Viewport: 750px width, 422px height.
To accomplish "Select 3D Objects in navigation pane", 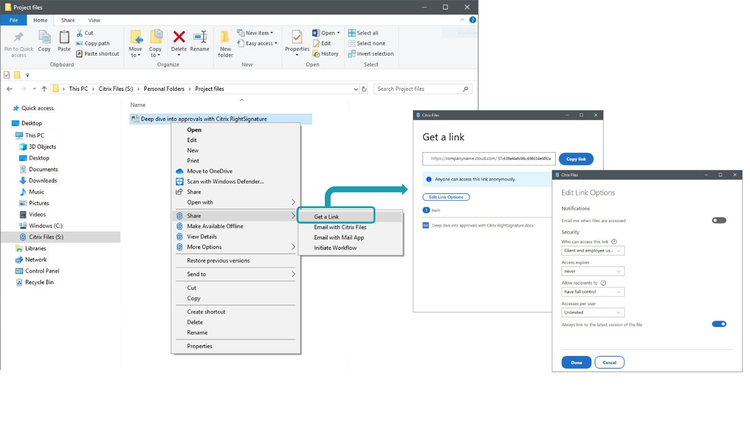I will 37,147.
